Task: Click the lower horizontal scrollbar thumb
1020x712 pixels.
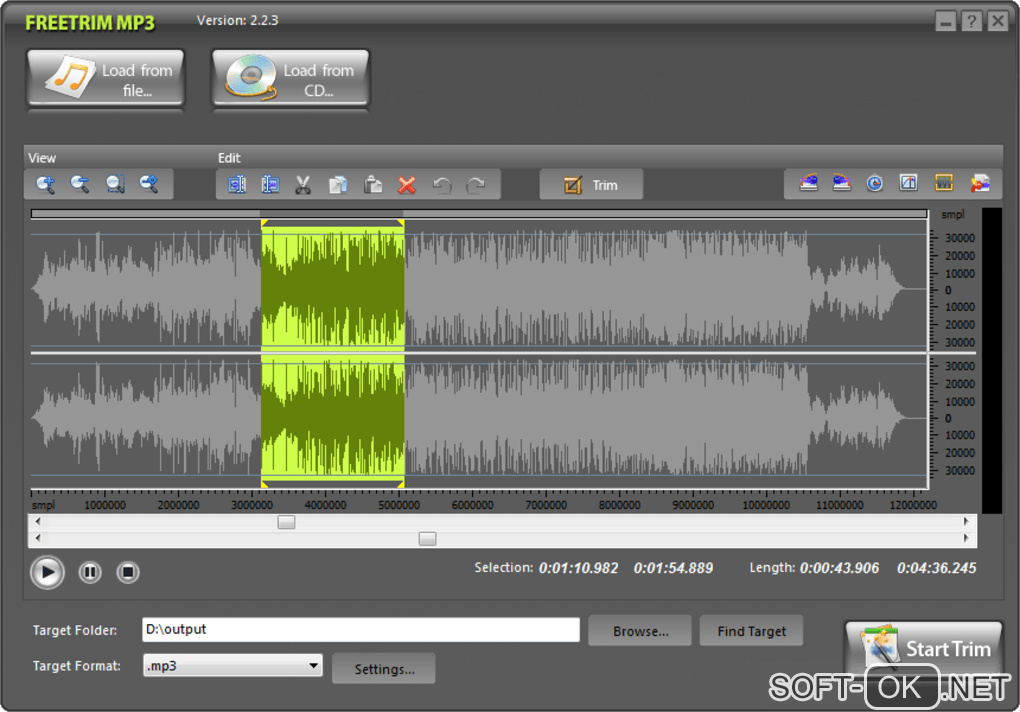Action: pyautogui.click(x=427, y=538)
